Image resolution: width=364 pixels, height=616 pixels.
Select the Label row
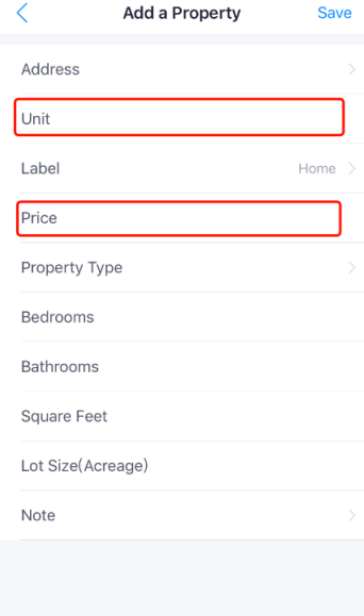pyautogui.click(x=182, y=169)
